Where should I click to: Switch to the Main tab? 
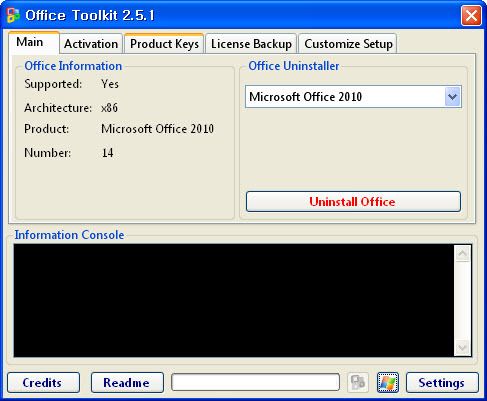click(x=34, y=43)
